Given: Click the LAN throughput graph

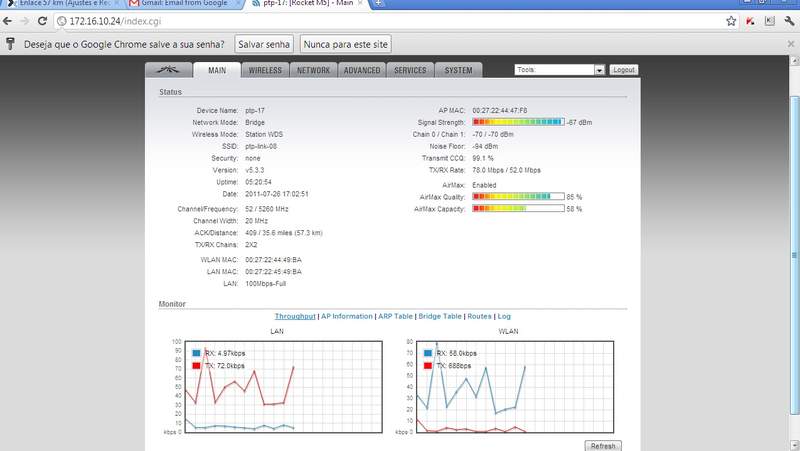Looking at the screenshot, I should coord(283,387).
